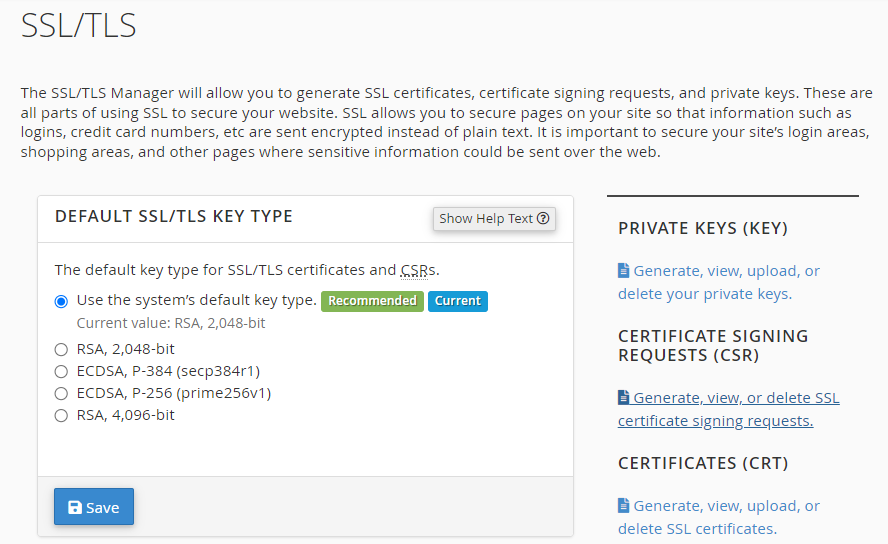Click document icon beside private keys link
Screen dimensions: 888x544
click(624, 271)
